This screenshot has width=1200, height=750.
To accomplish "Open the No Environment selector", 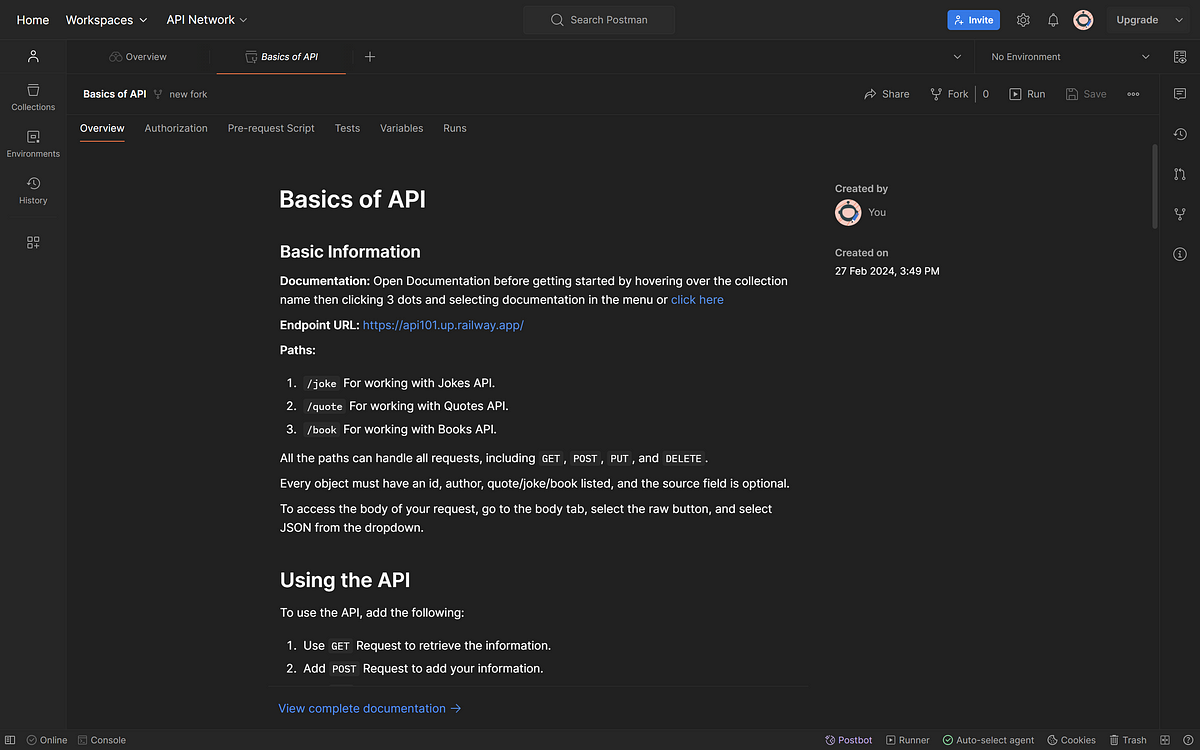I will 1070,57.
